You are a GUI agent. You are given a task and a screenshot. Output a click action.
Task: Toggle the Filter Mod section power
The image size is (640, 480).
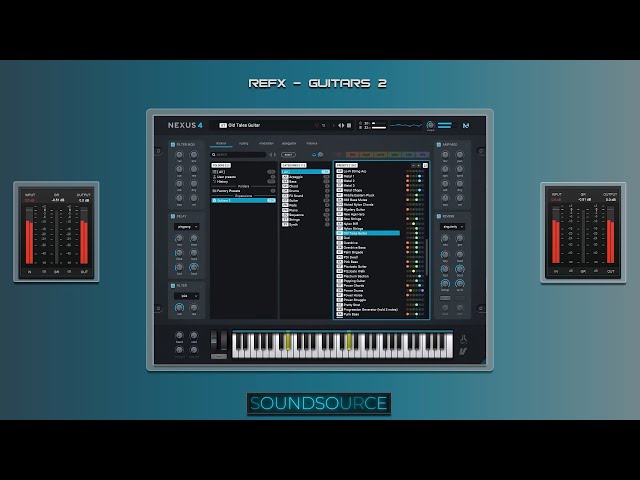[x=173, y=144]
